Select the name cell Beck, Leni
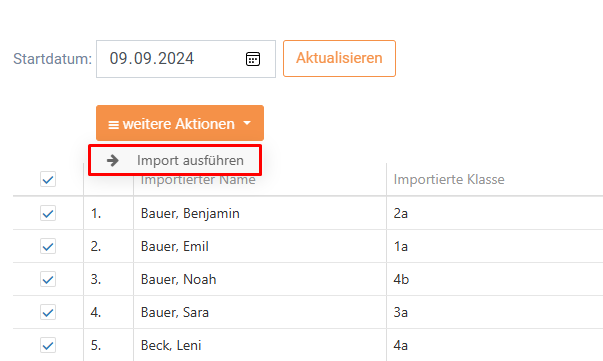The image size is (603, 361). click(171, 345)
